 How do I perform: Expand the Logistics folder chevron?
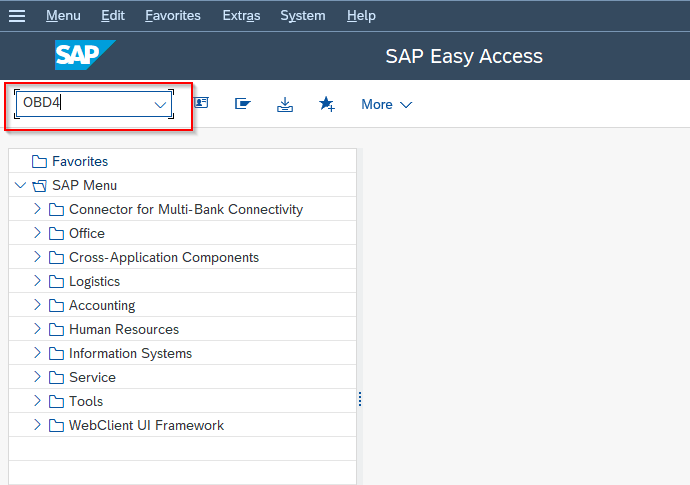pyautogui.click(x=37, y=281)
